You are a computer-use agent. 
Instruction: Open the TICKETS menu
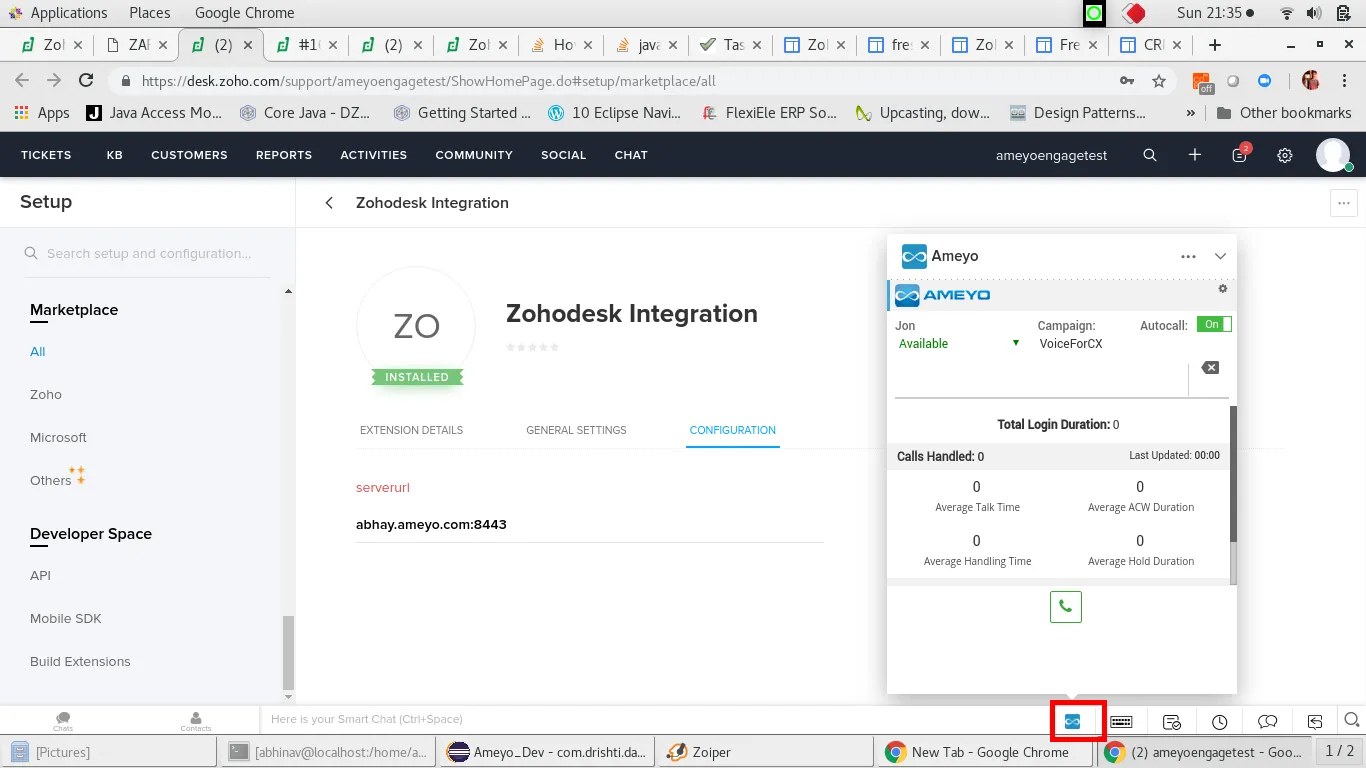[x=46, y=155]
